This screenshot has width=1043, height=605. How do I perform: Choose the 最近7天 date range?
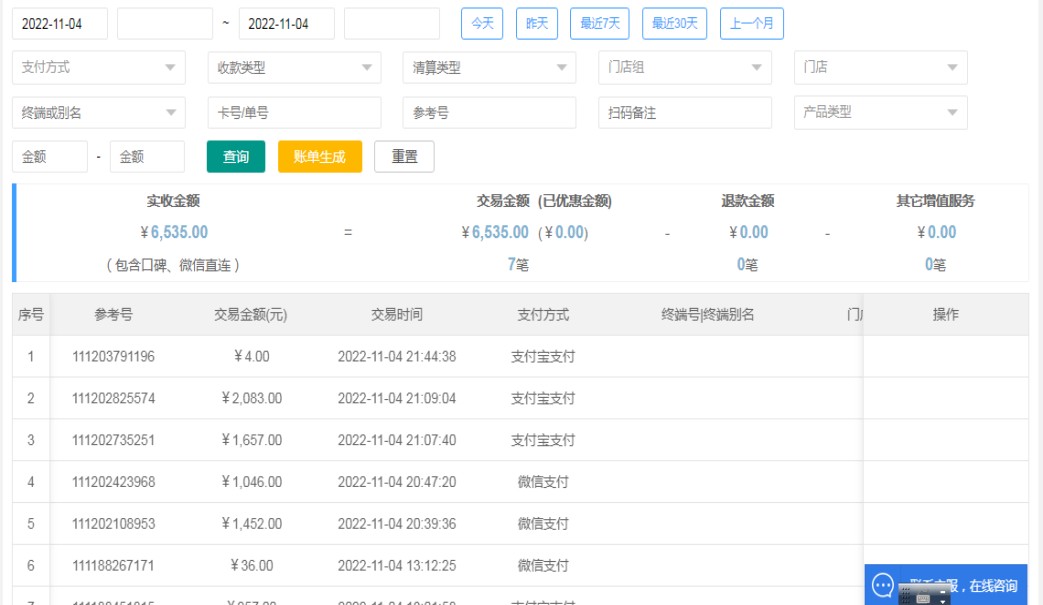[600, 23]
